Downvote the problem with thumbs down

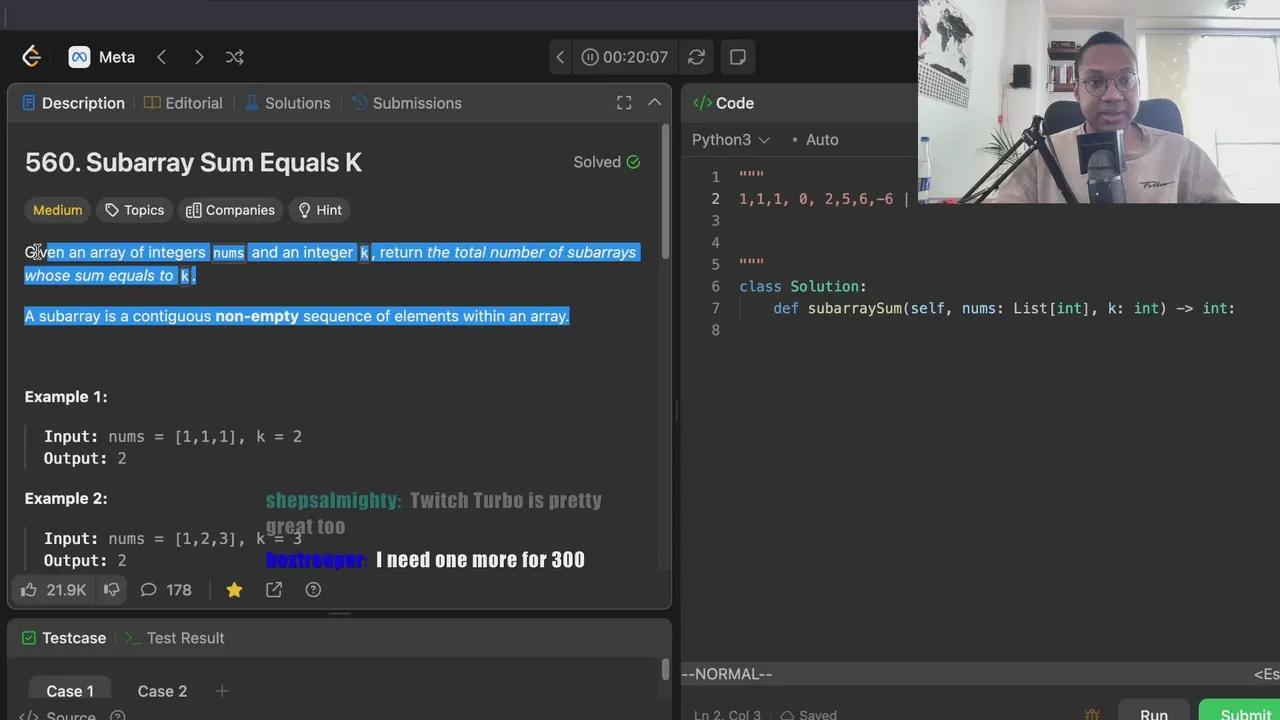112,590
